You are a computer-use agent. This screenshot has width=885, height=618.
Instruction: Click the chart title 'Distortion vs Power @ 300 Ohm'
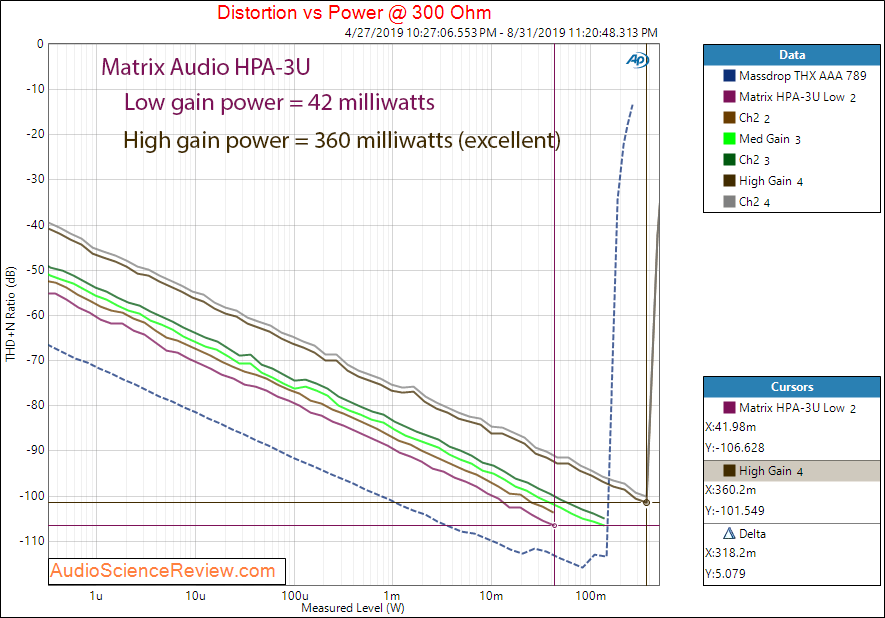(x=354, y=12)
